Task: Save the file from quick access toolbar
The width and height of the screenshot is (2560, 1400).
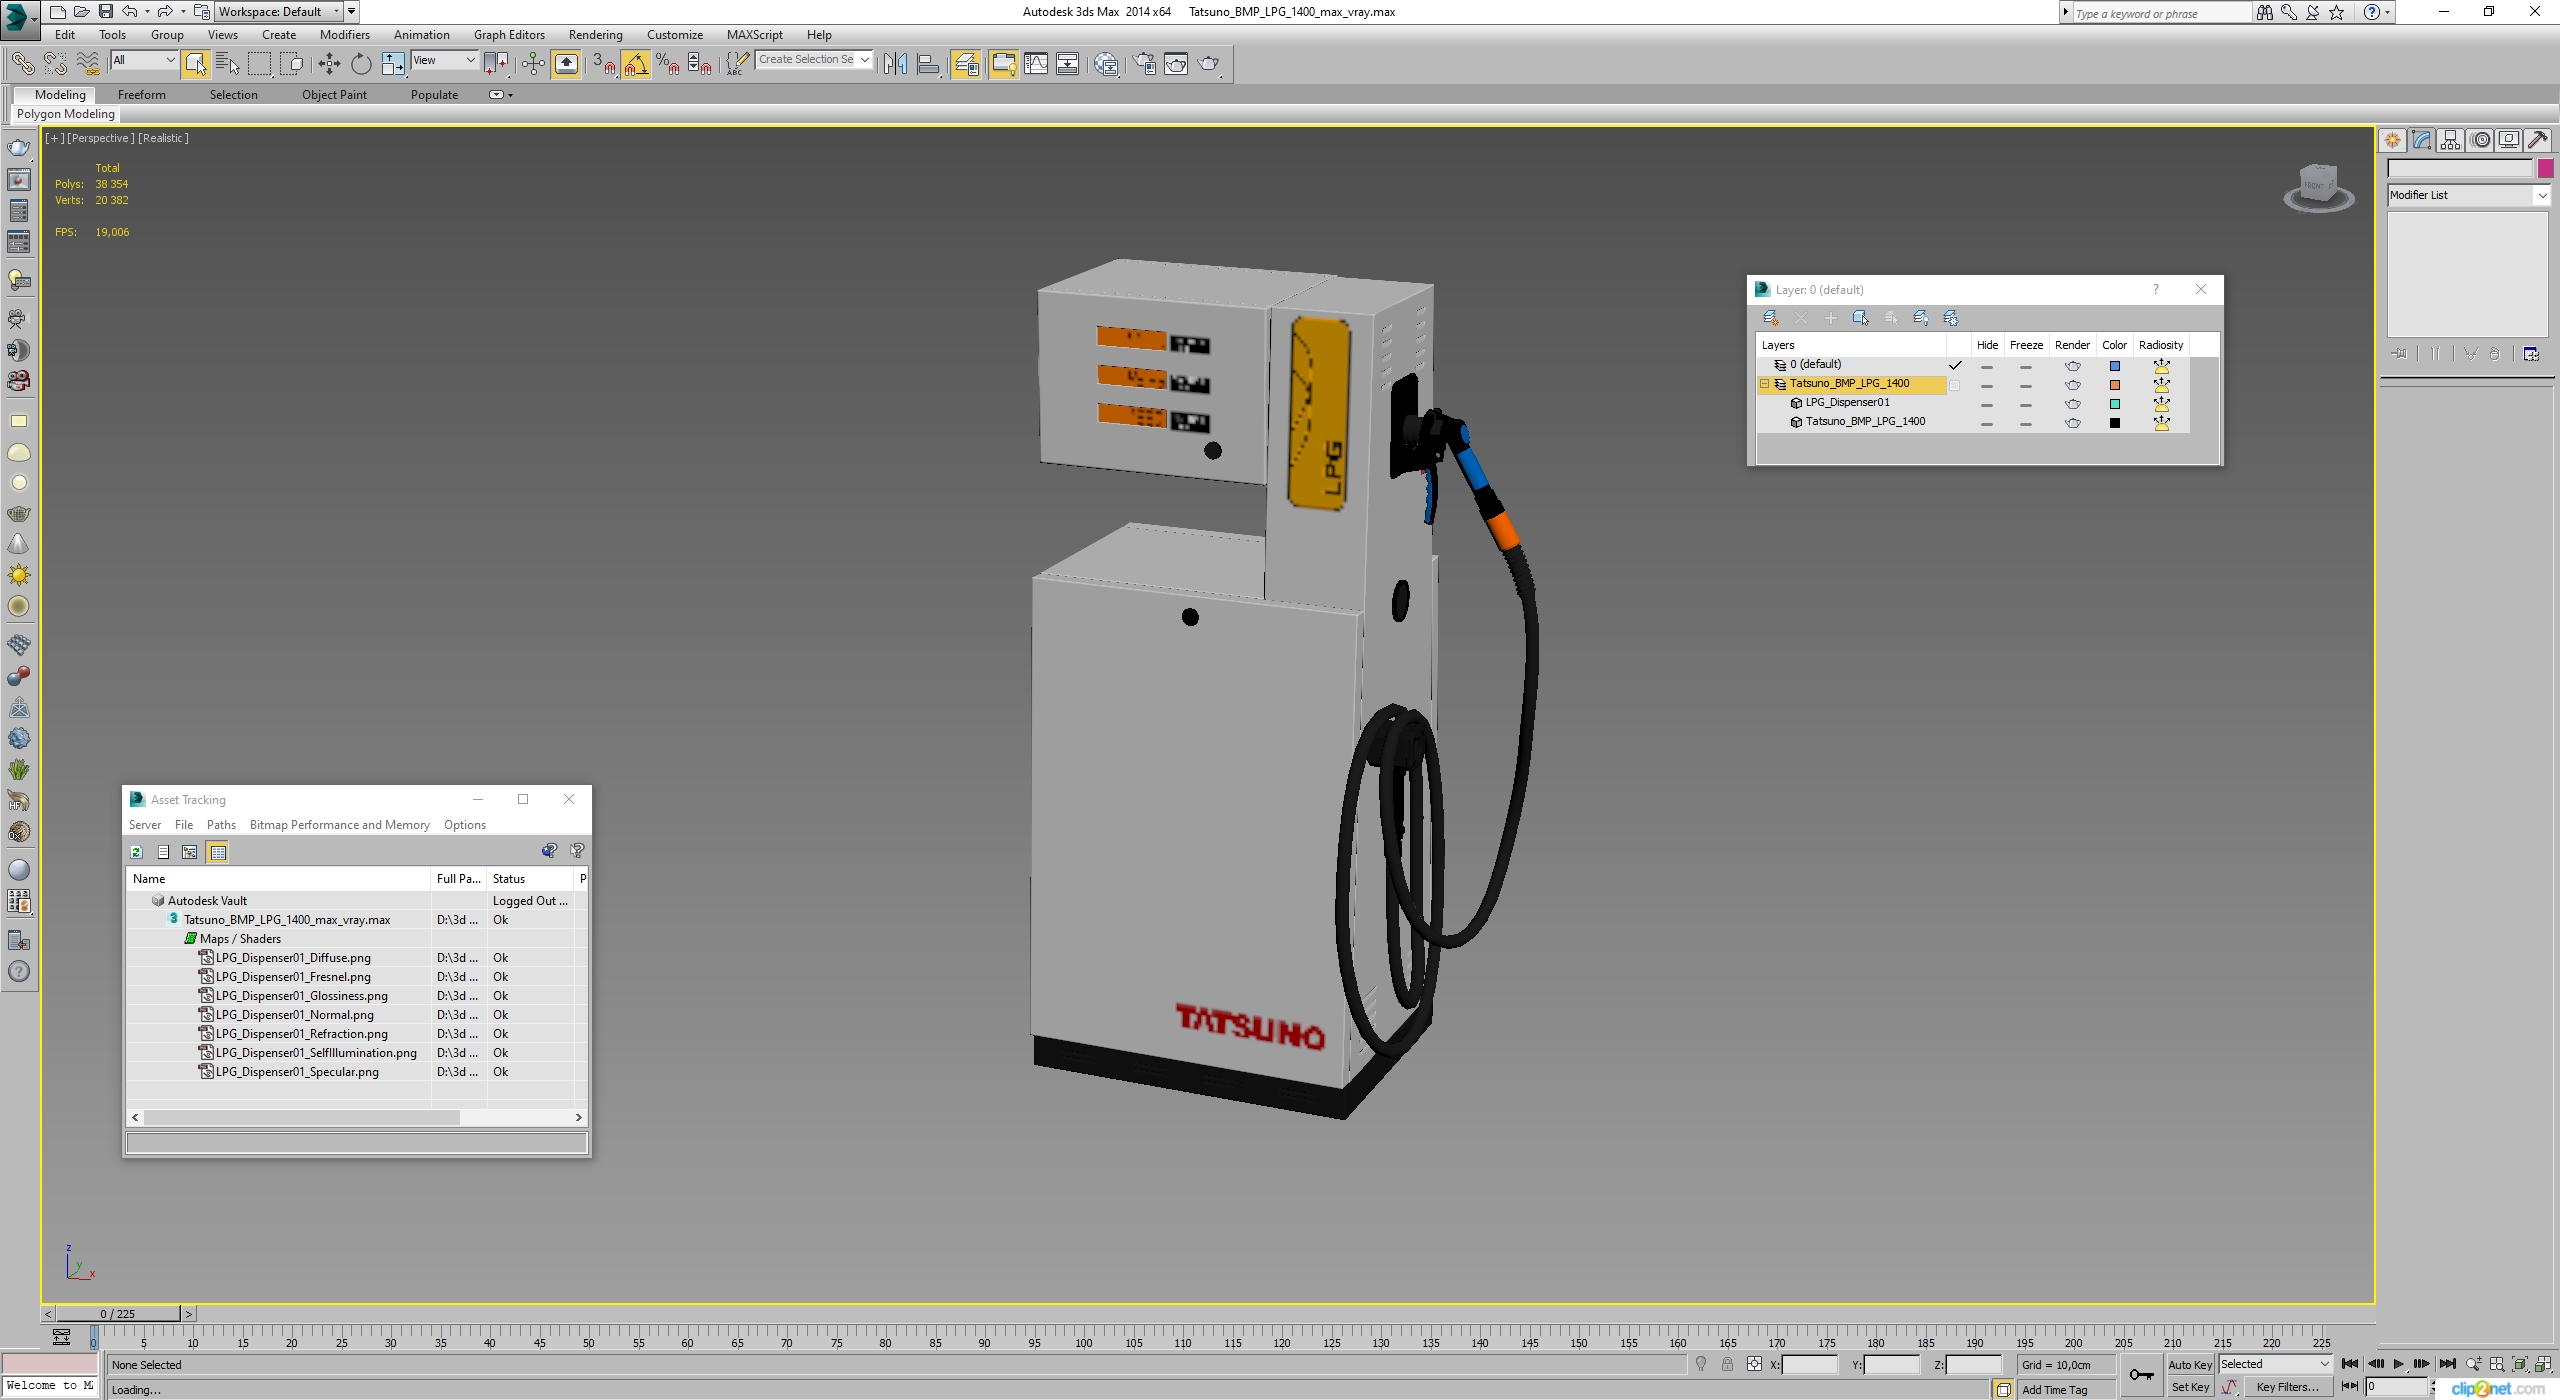Action: pos(105,12)
